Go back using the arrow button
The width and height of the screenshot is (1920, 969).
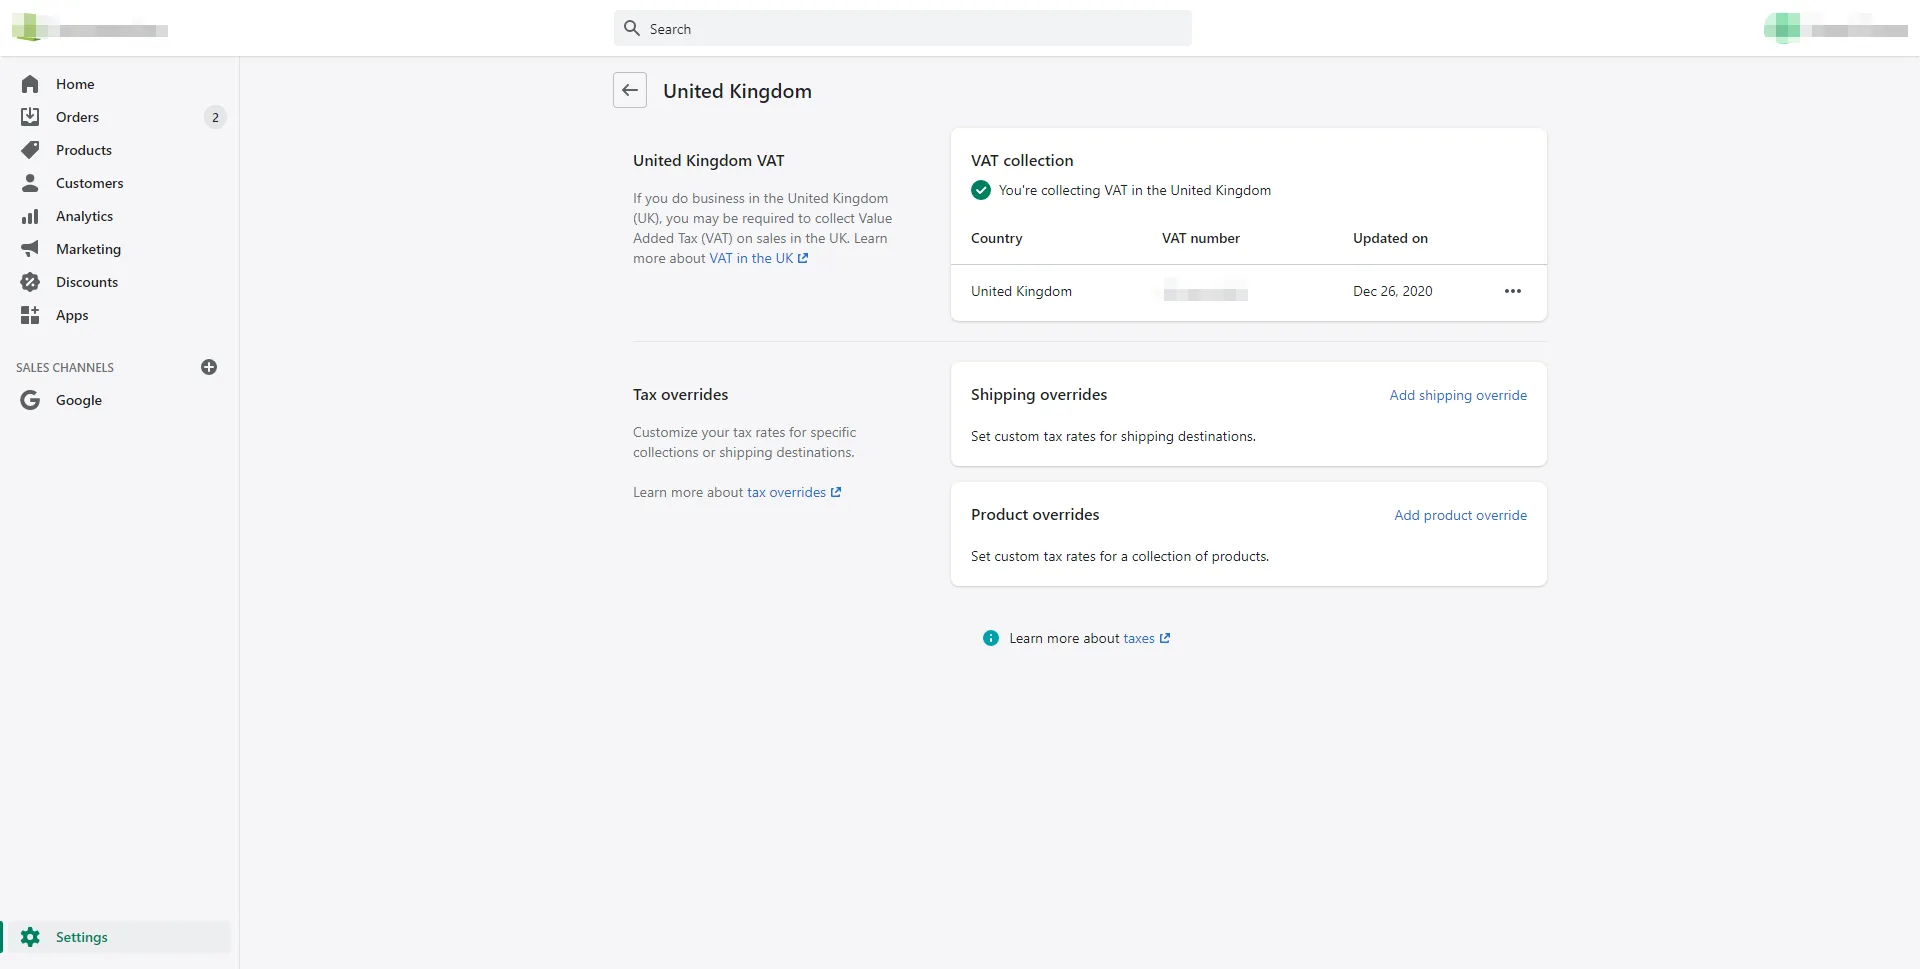pos(630,90)
